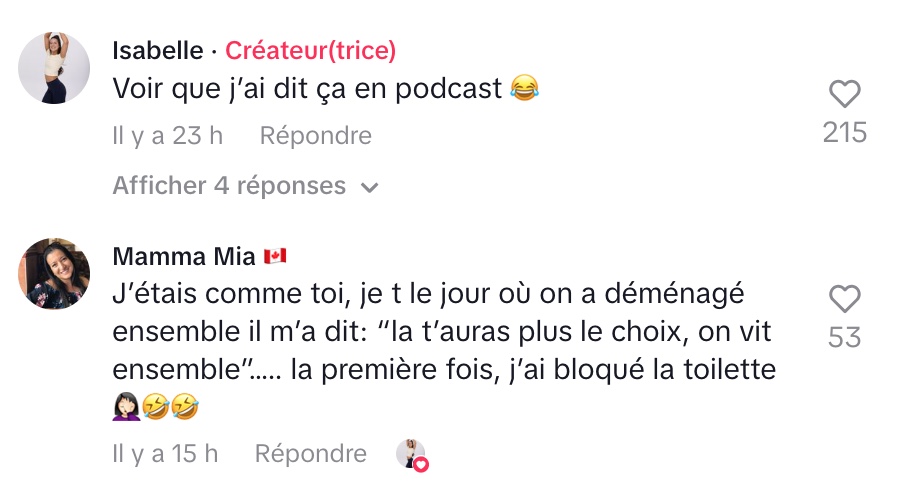Expand Afficher 4 réponses replies
Image resolution: width=900 pixels, height=482 pixels.
point(246,186)
